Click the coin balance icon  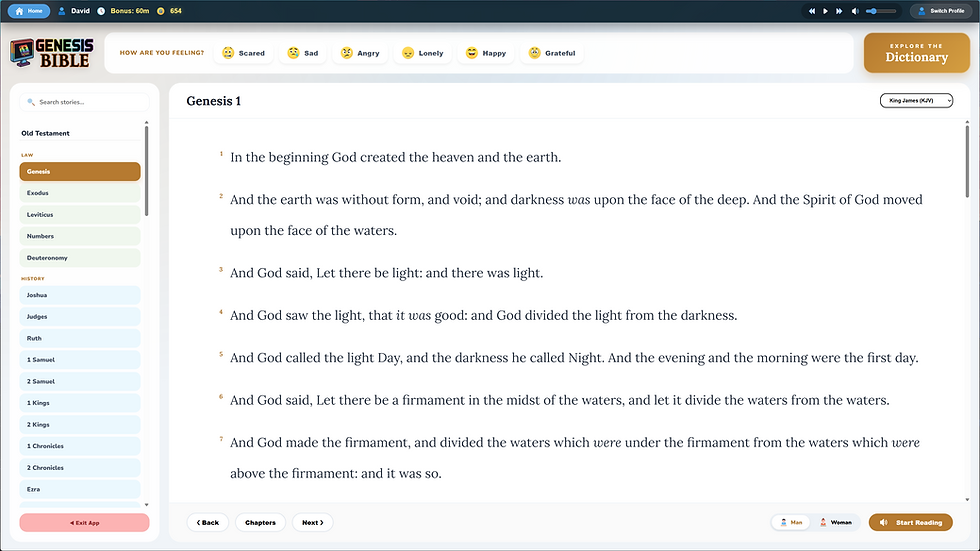[161, 11]
